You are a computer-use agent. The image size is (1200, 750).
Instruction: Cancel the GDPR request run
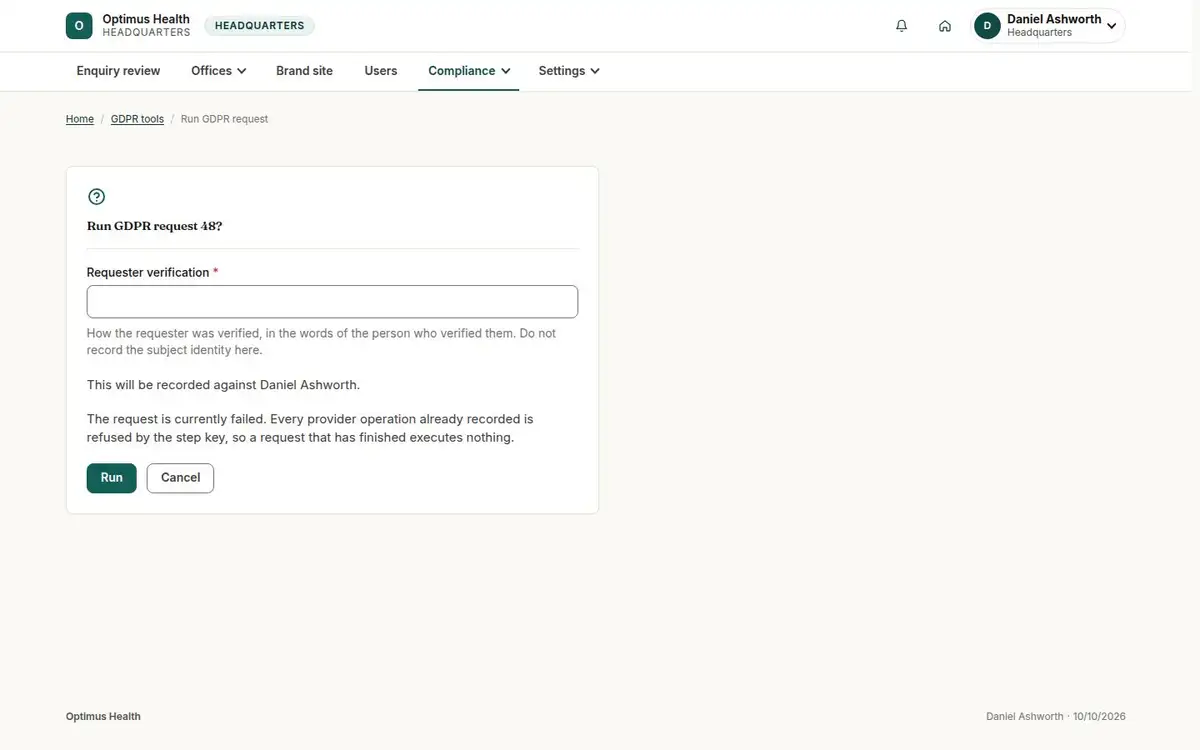click(180, 478)
